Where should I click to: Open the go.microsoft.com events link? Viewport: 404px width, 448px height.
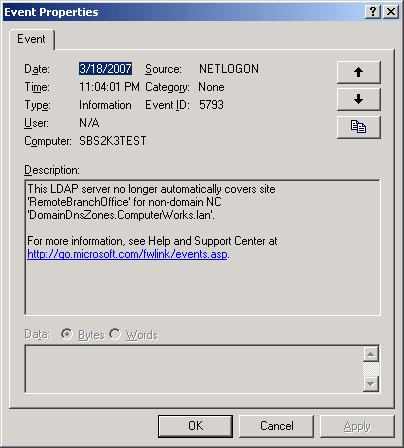coord(127,254)
